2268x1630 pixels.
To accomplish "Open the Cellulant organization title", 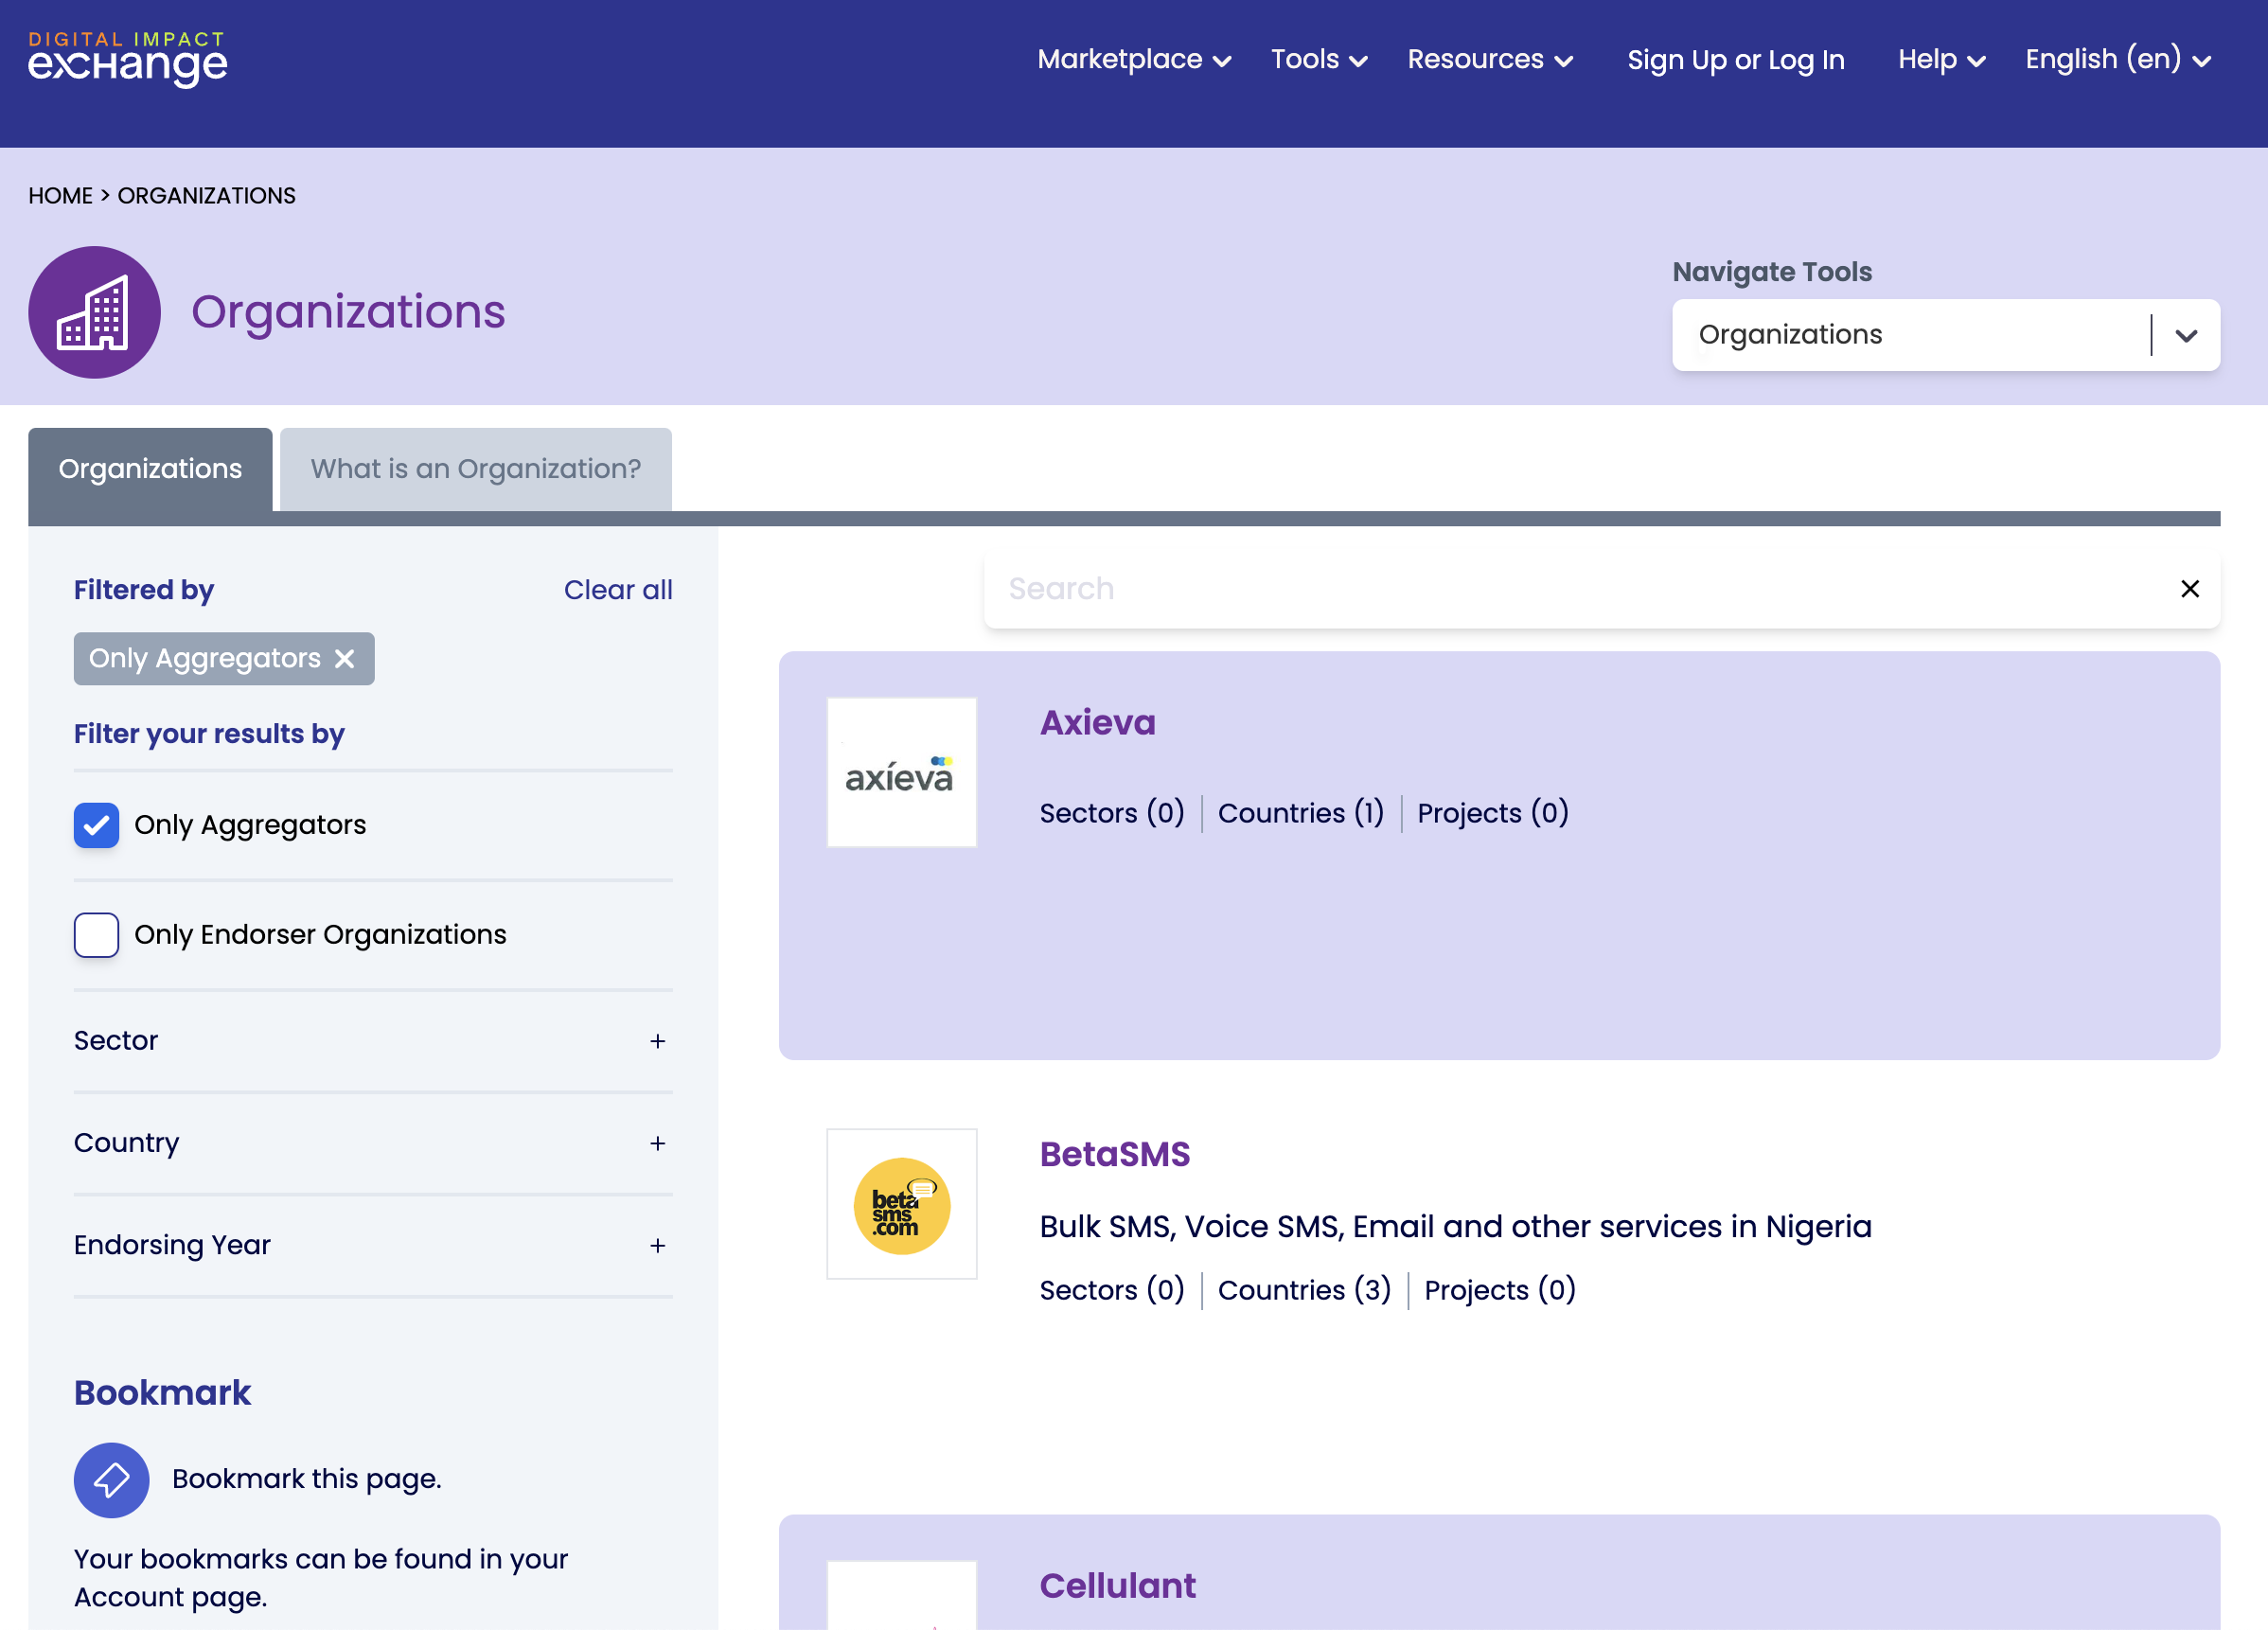I will tap(1117, 1586).
